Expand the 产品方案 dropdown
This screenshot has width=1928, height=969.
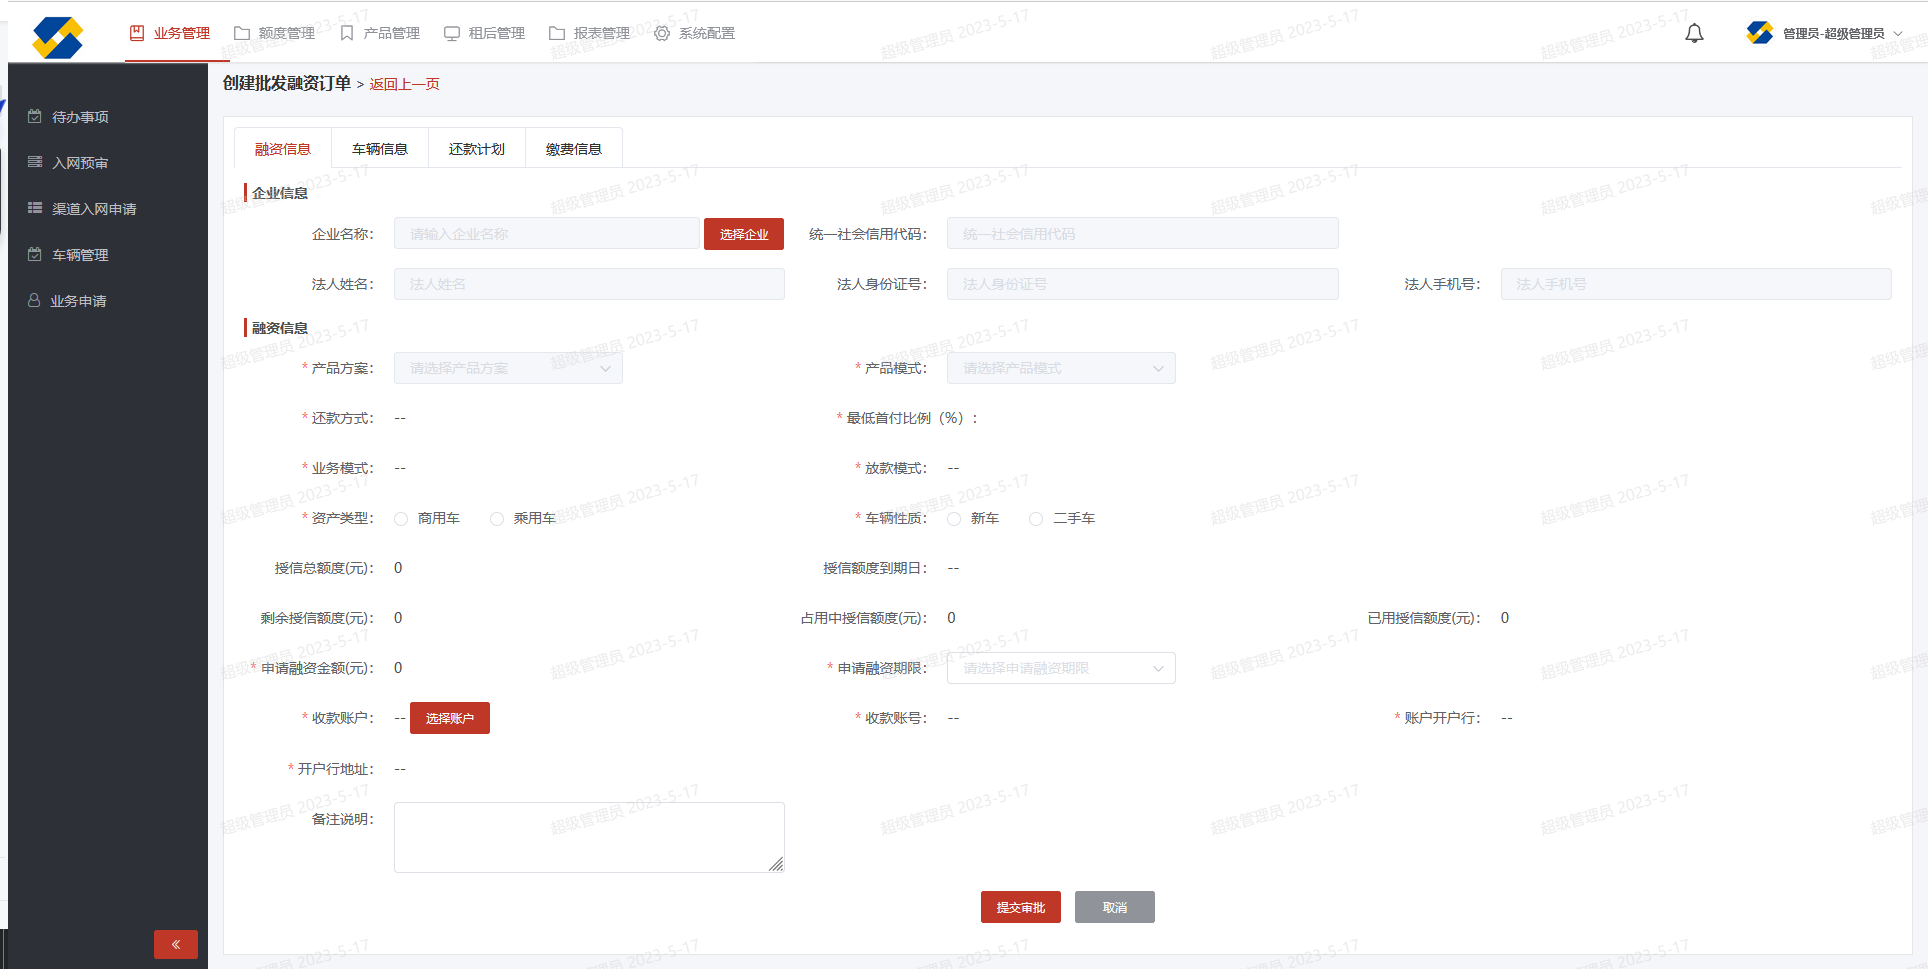[508, 368]
